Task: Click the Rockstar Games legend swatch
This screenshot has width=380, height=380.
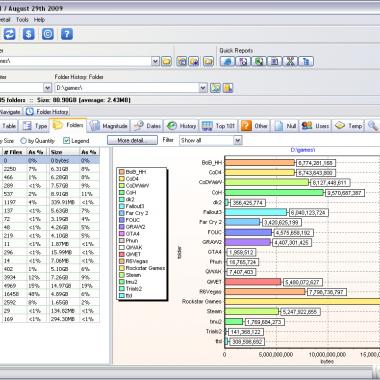Action: tap(122, 268)
